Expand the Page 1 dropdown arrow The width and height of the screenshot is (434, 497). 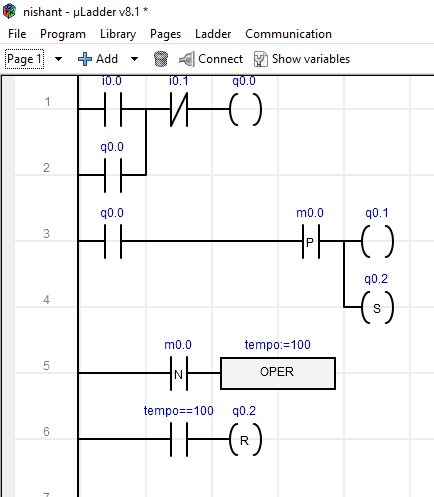click(x=58, y=59)
